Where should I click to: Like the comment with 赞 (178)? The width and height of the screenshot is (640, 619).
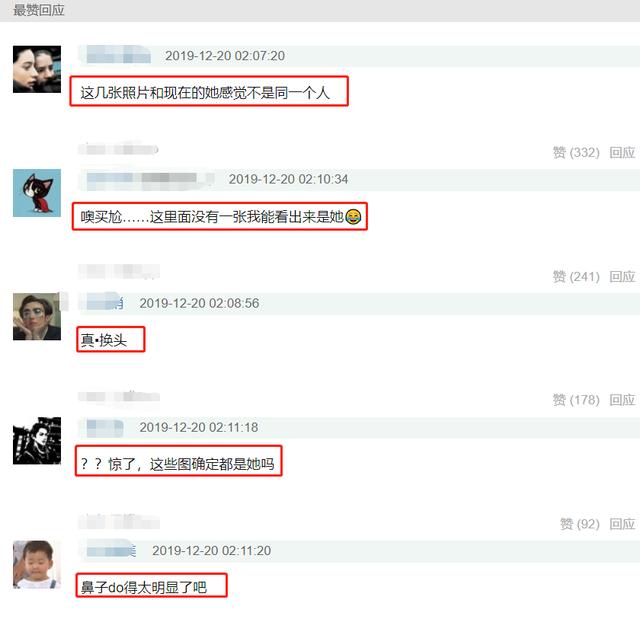point(576,400)
